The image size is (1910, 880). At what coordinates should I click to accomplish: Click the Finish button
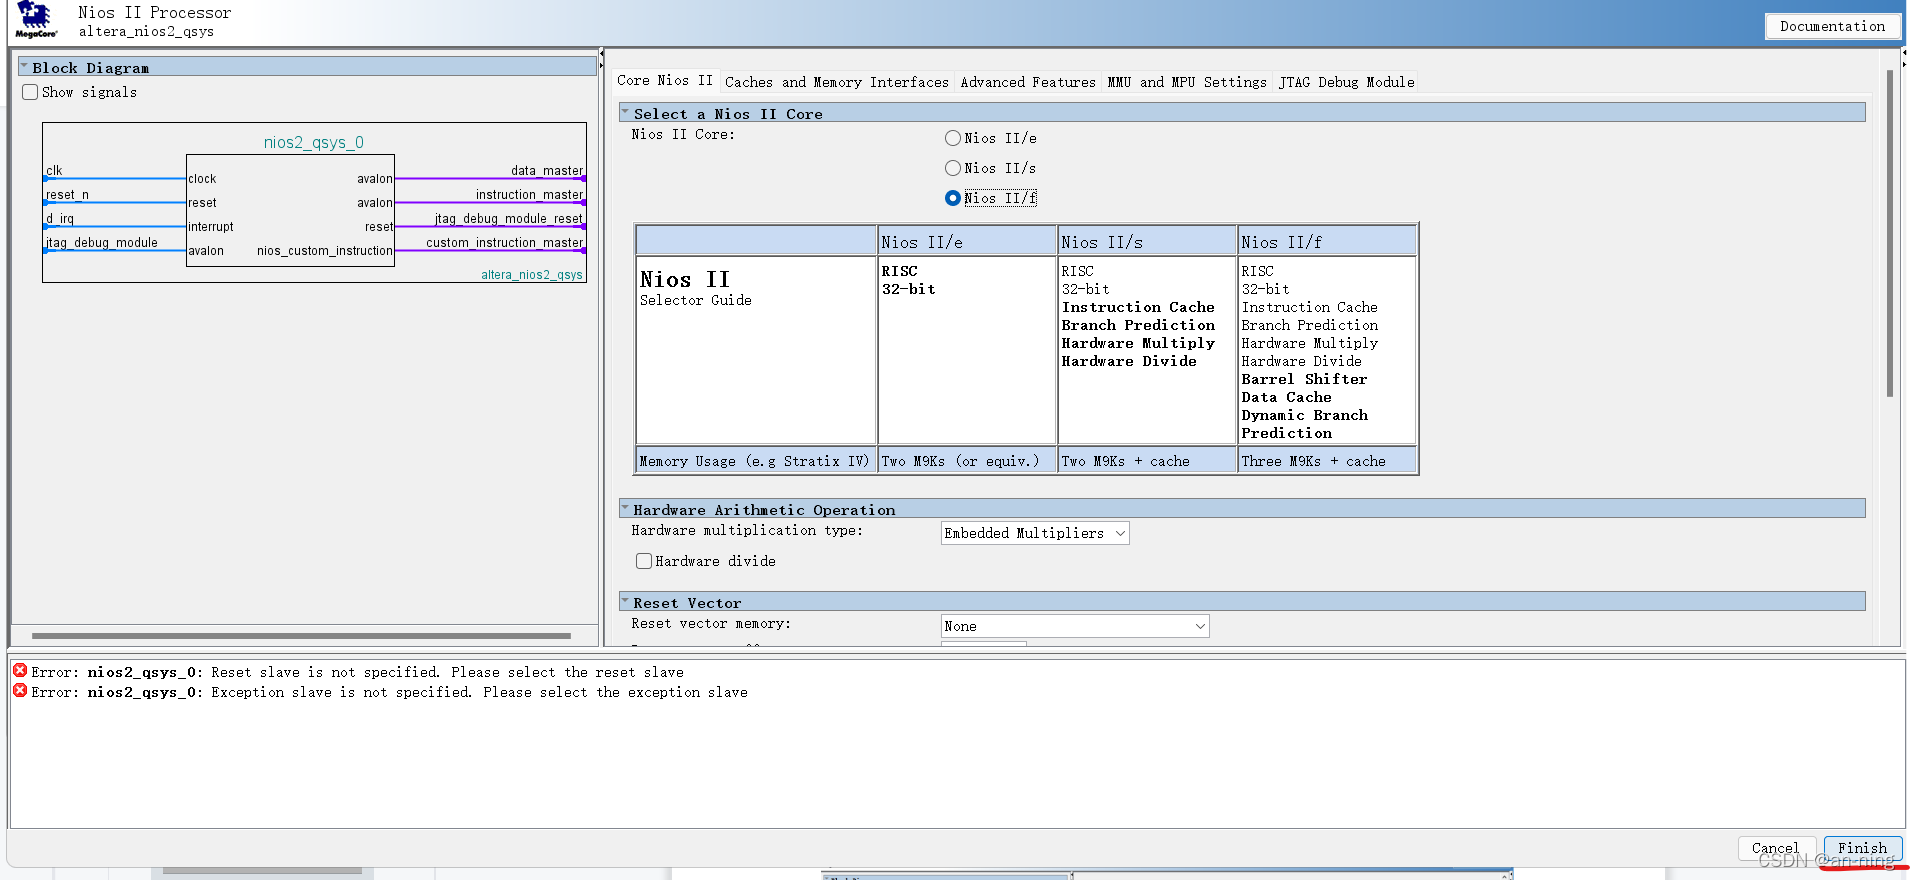[1862, 848]
